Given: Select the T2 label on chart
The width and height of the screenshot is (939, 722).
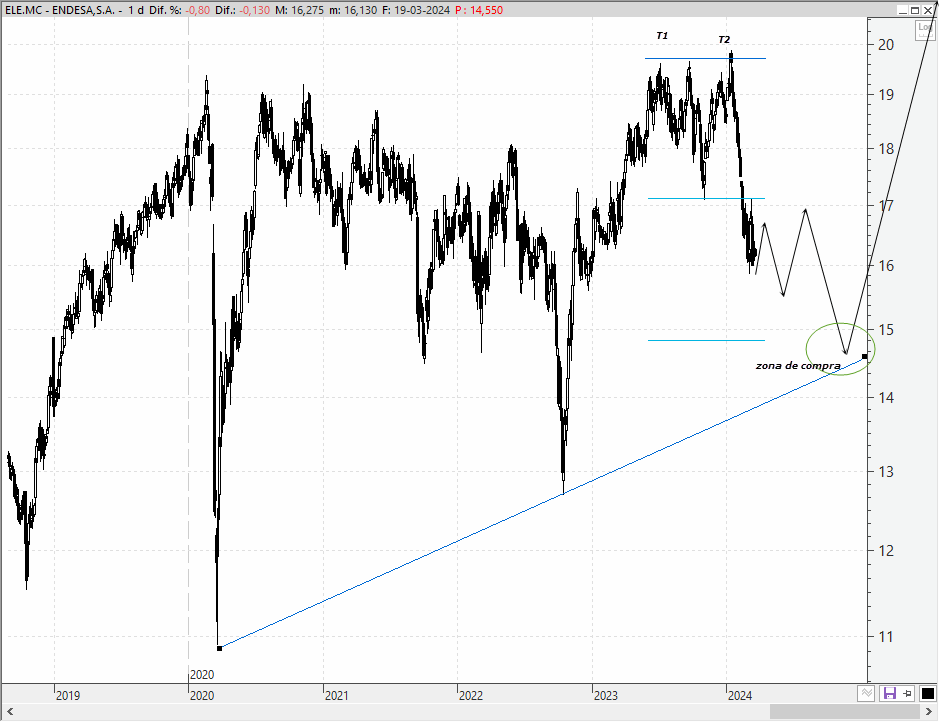Looking at the screenshot, I should tap(724, 40).
